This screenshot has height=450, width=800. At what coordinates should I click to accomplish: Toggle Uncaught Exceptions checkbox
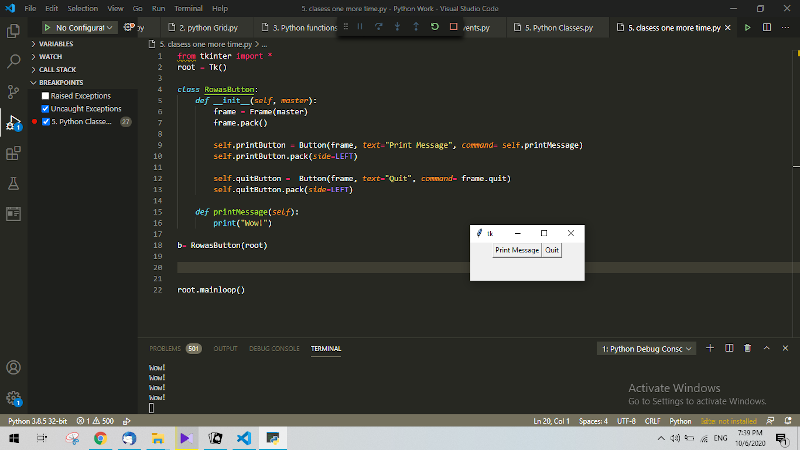[x=45, y=109]
